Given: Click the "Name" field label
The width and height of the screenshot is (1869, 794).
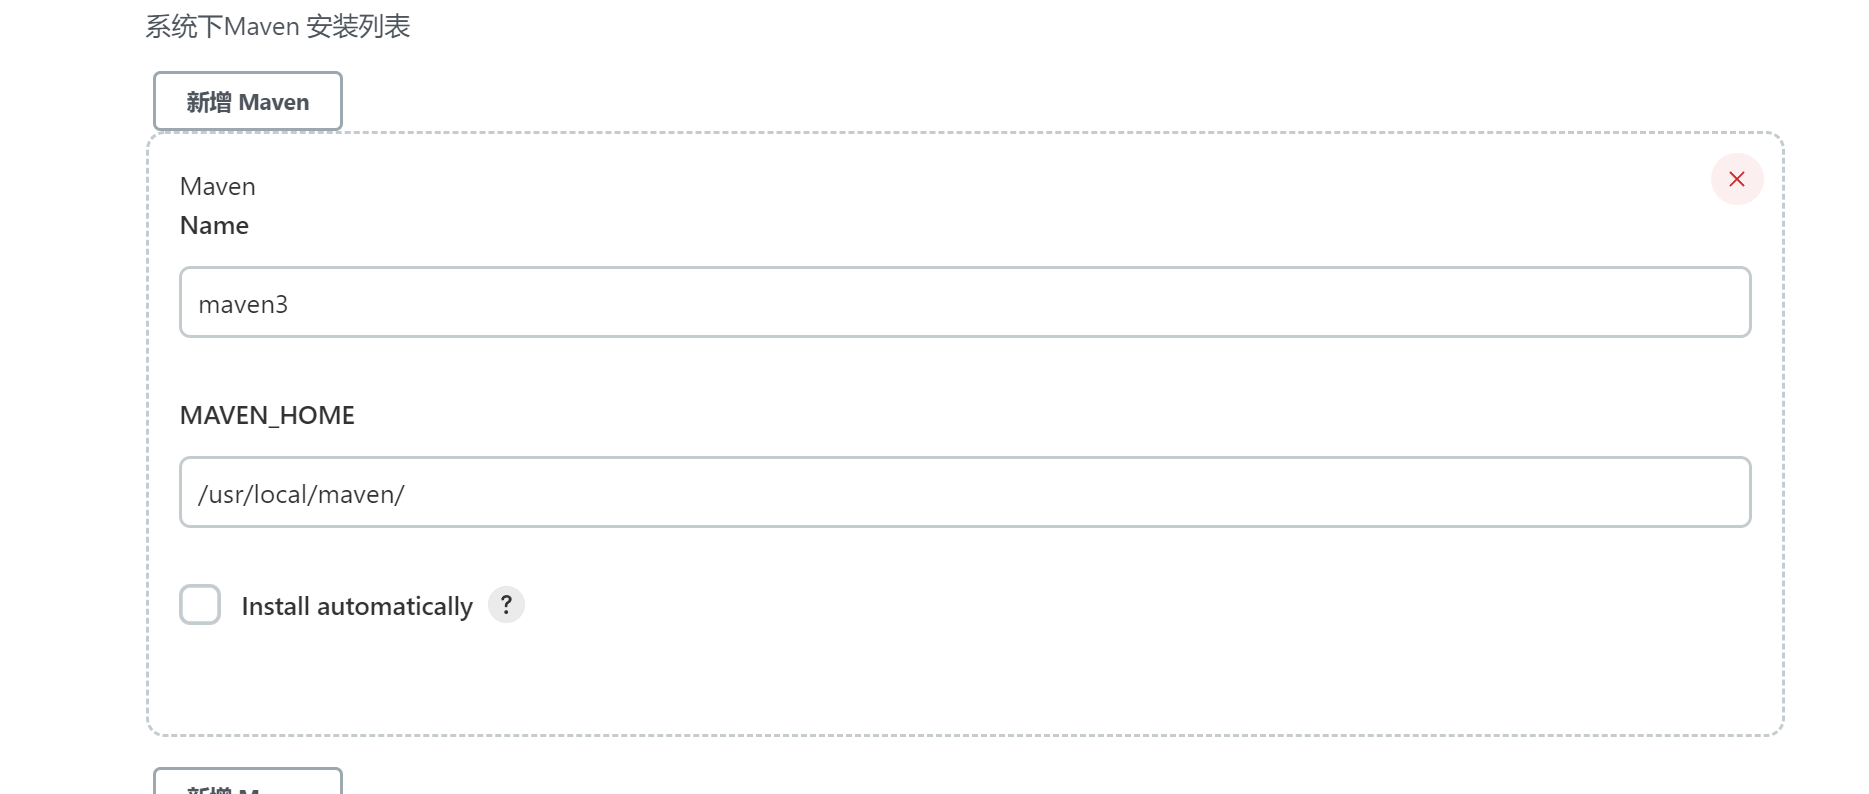Looking at the screenshot, I should coord(214,225).
